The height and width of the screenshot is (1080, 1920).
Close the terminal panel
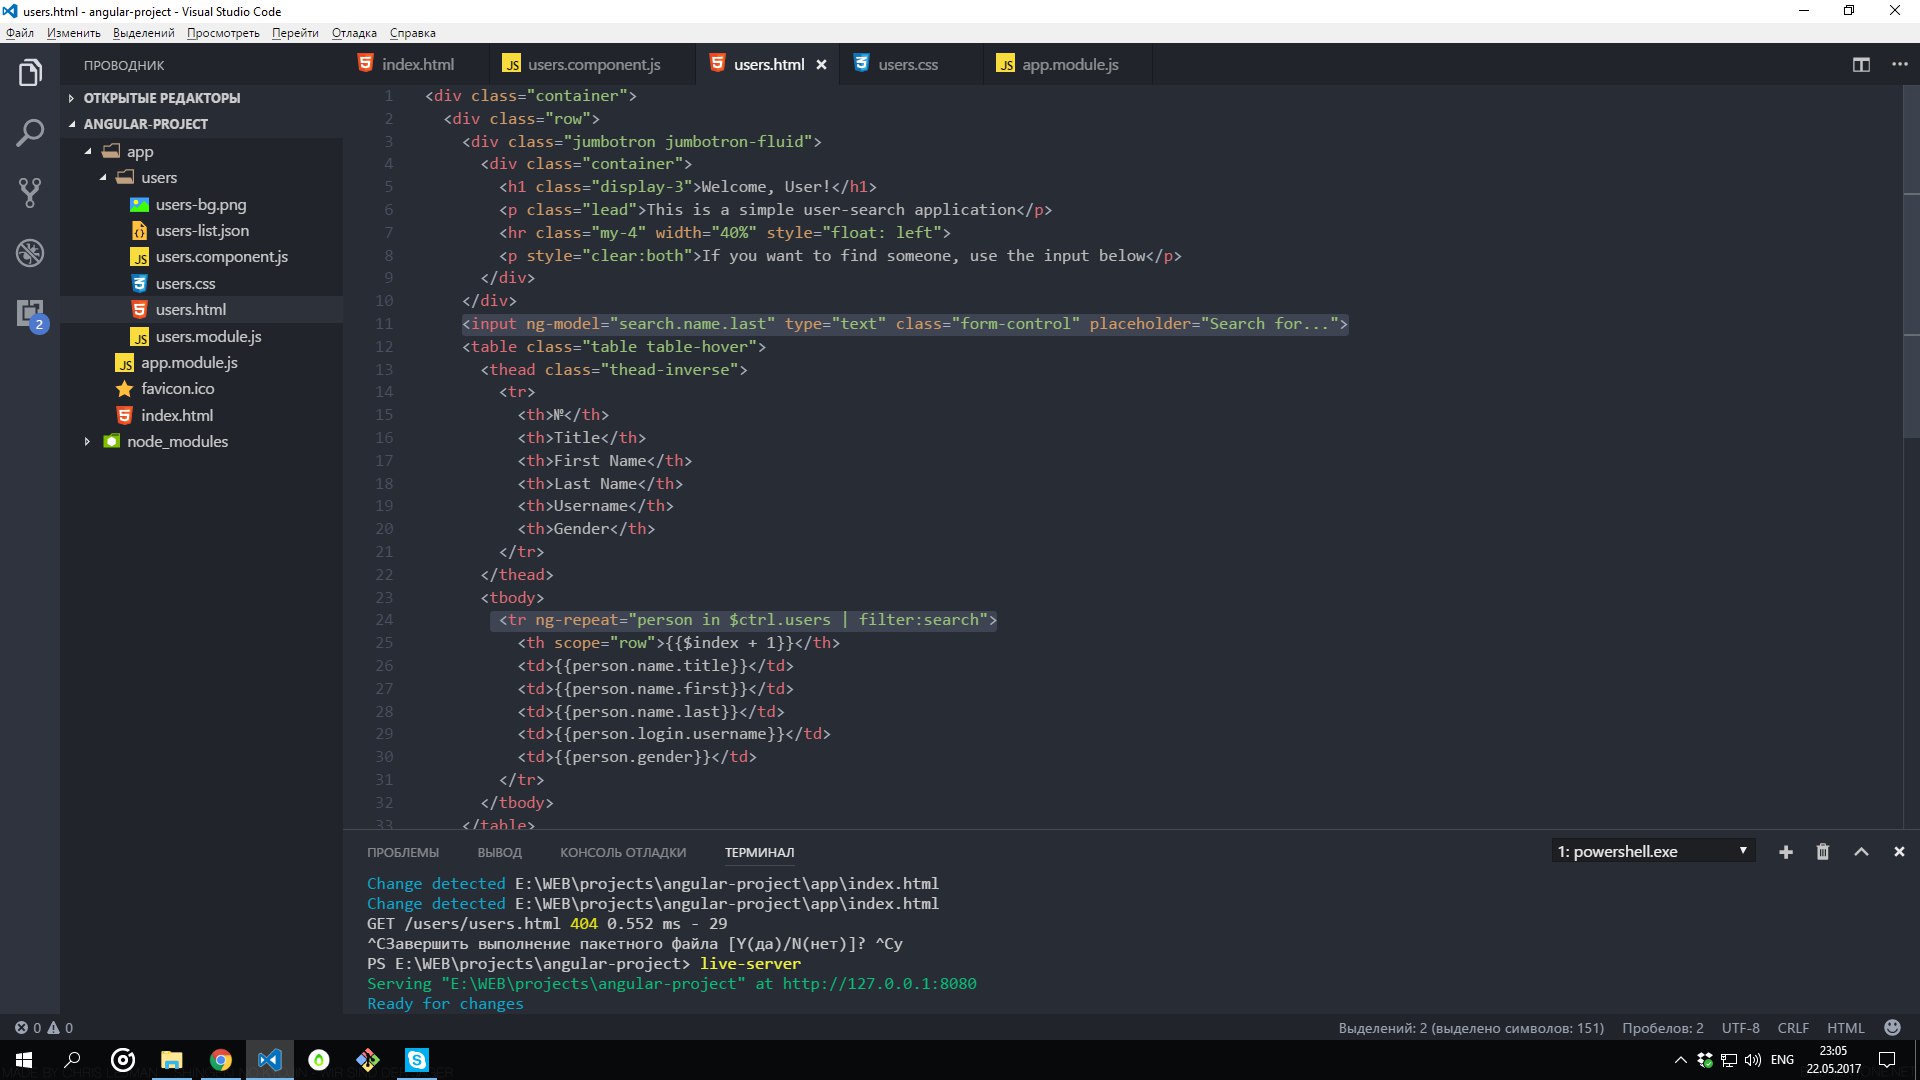(x=1899, y=852)
